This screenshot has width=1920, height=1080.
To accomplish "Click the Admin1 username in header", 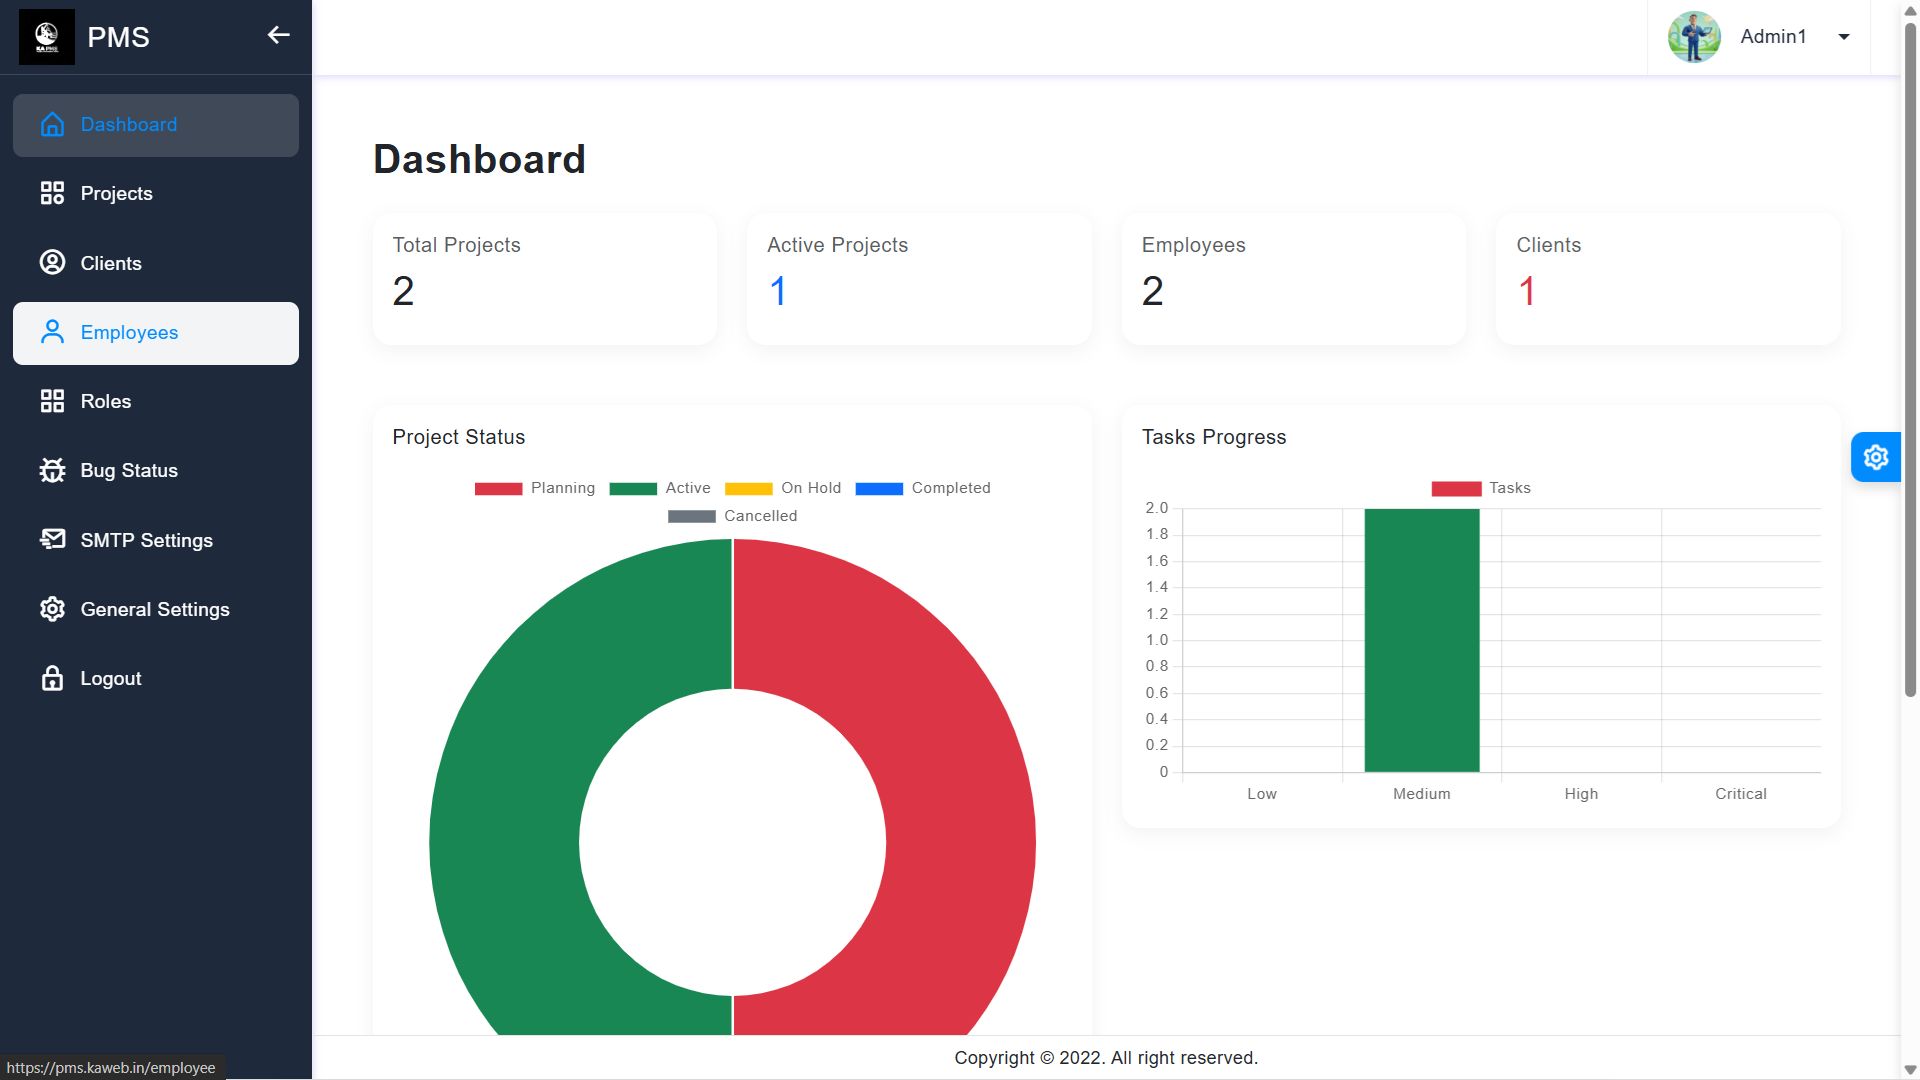I will (1773, 37).
